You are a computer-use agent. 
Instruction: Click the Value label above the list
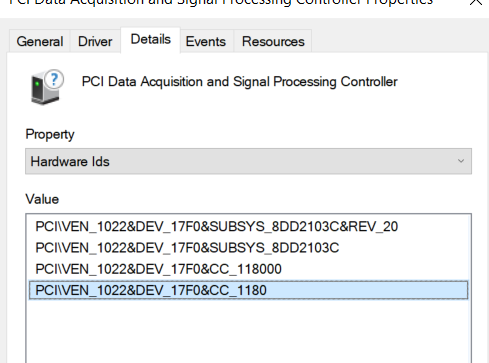click(x=42, y=199)
